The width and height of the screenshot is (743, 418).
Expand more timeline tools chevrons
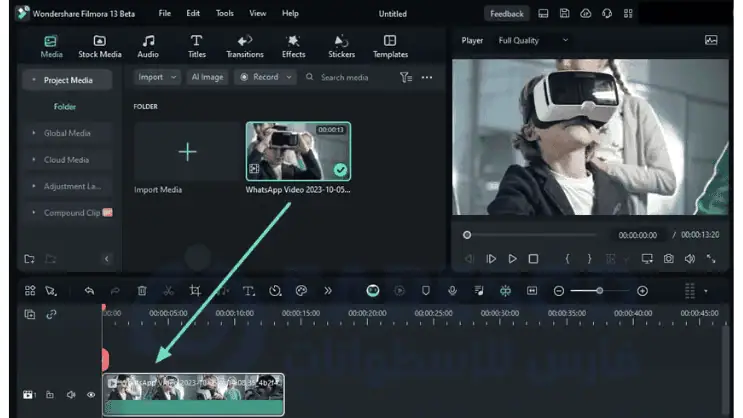(328, 291)
